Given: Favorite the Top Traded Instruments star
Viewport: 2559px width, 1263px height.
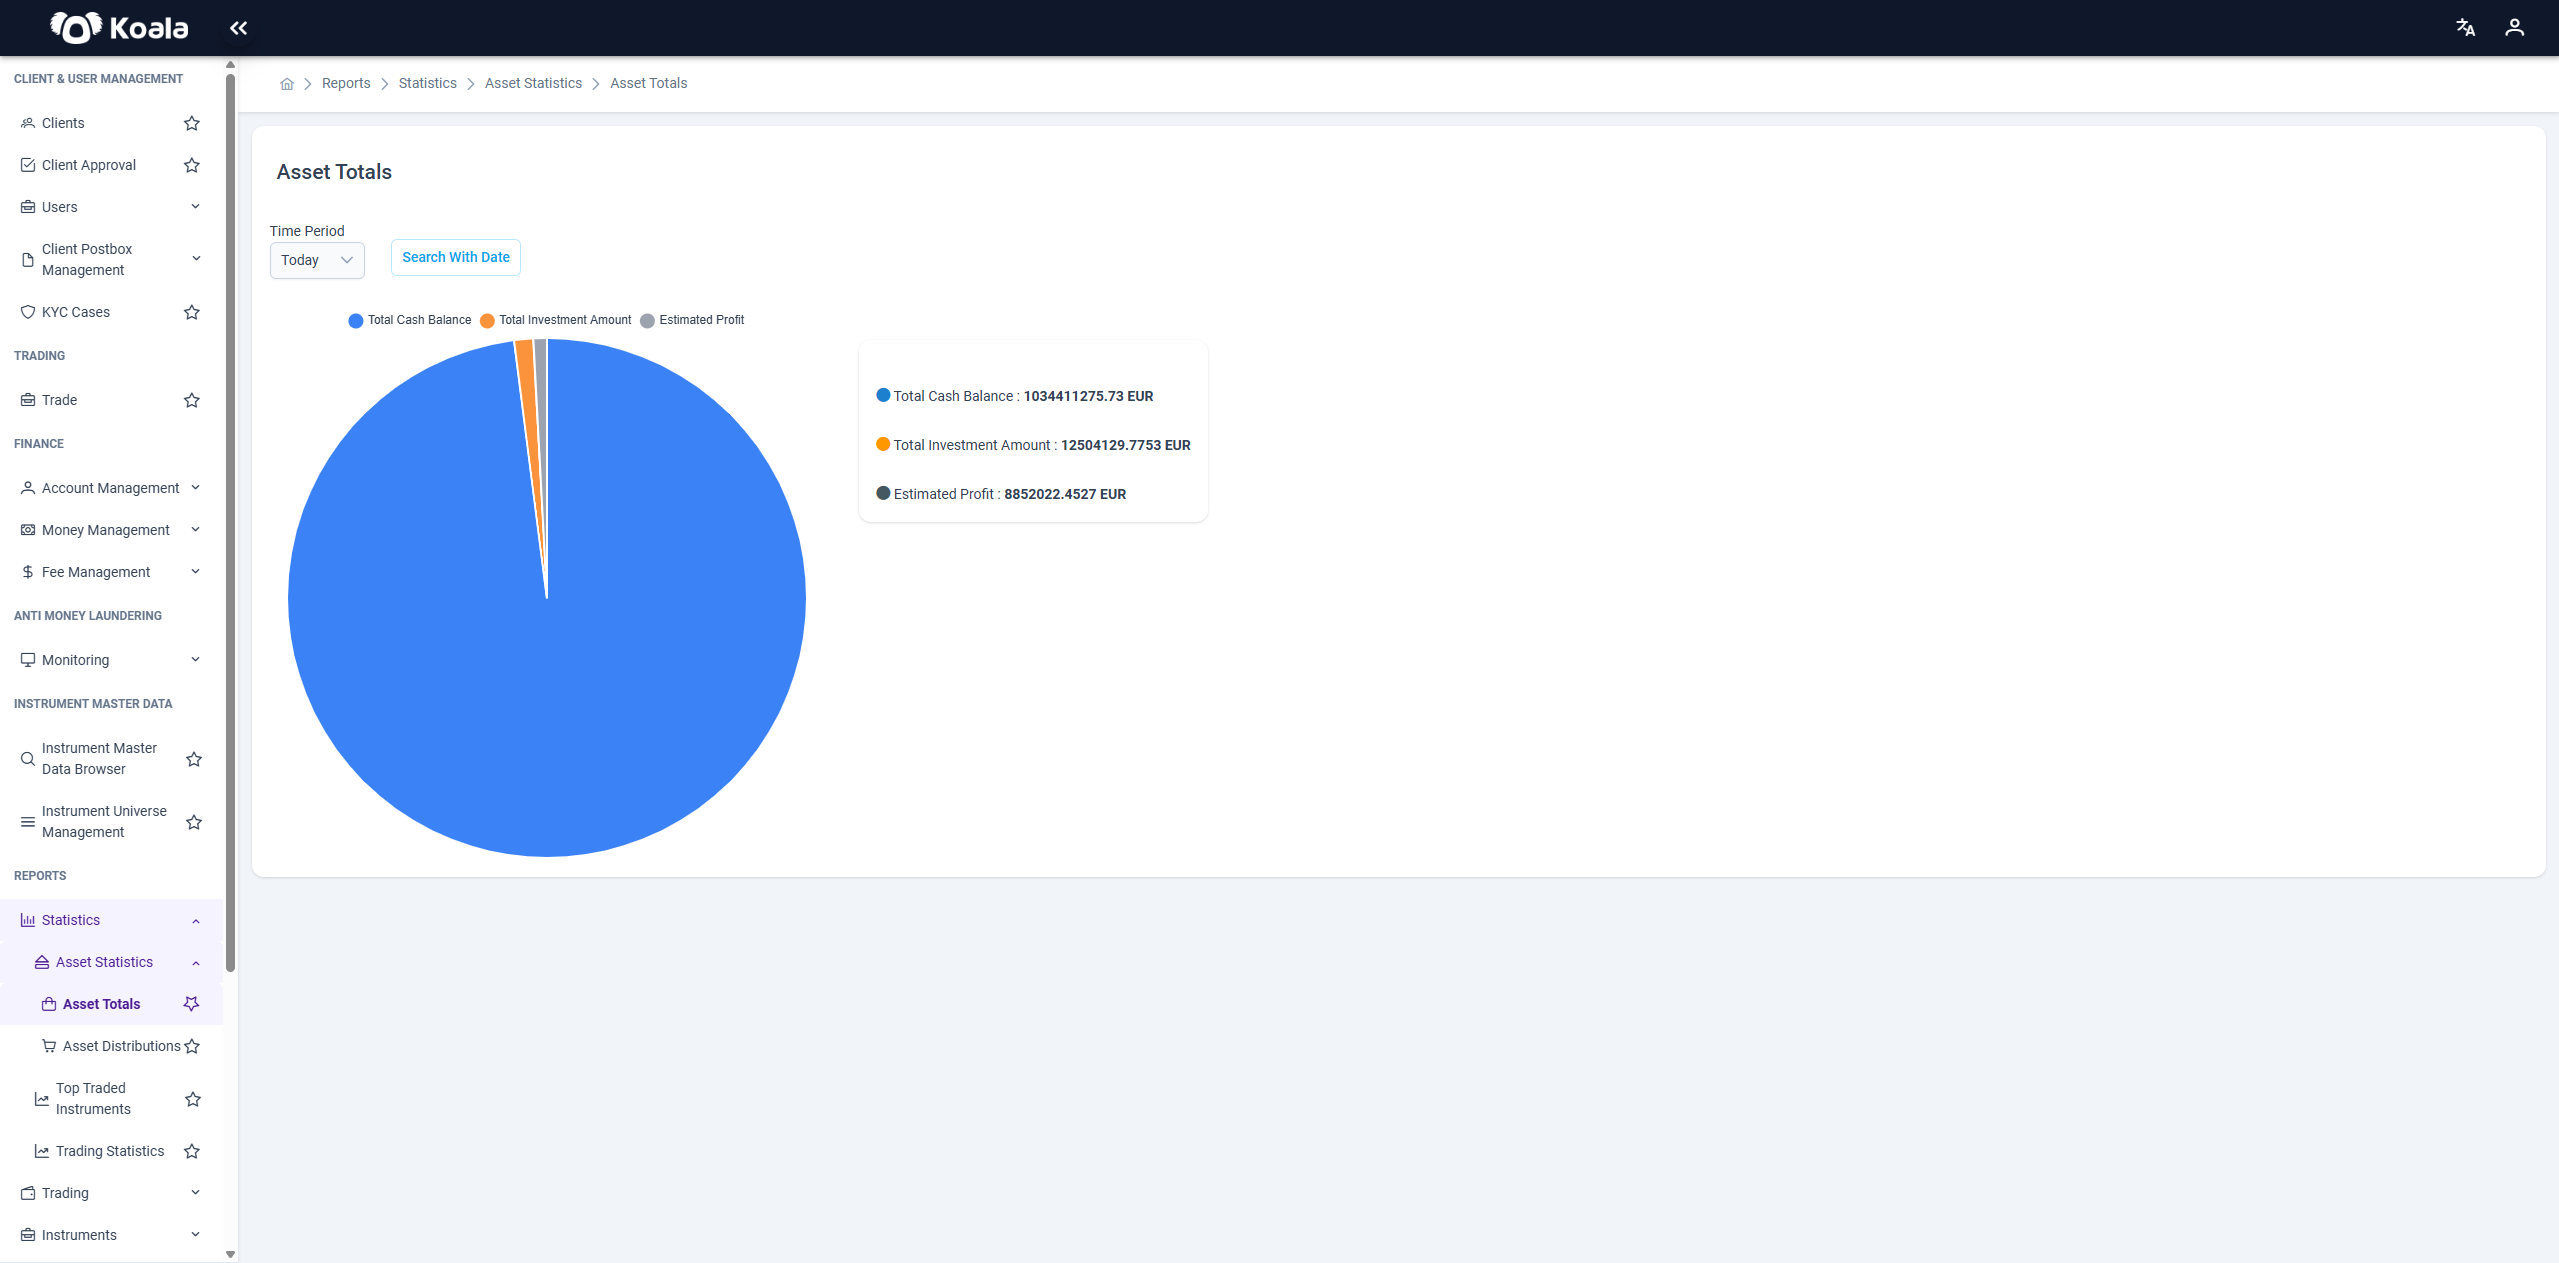Looking at the screenshot, I should pyautogui.click(x=193, y=1099).
